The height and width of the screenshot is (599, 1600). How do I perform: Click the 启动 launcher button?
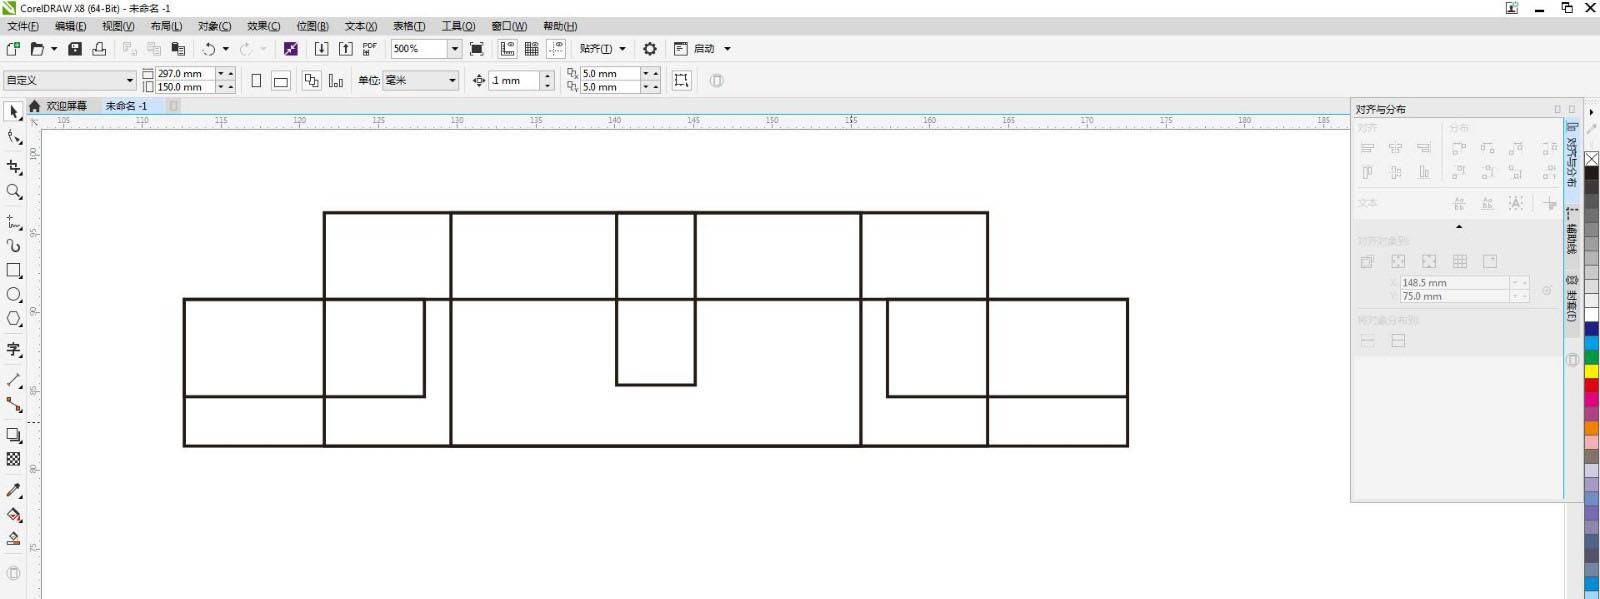tap(704, 48)
